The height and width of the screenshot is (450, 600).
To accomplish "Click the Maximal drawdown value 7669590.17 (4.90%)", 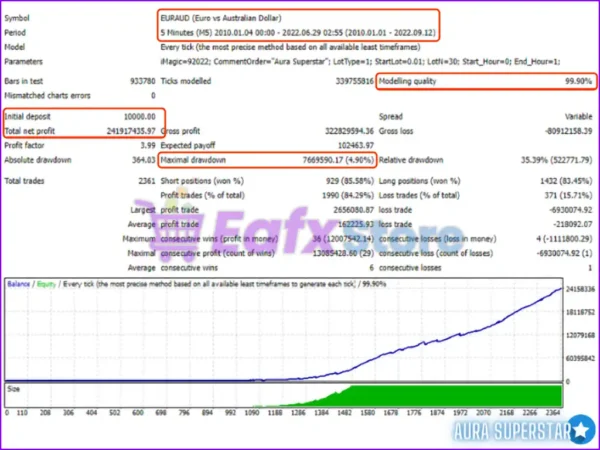I will click(x=338, y=160).
